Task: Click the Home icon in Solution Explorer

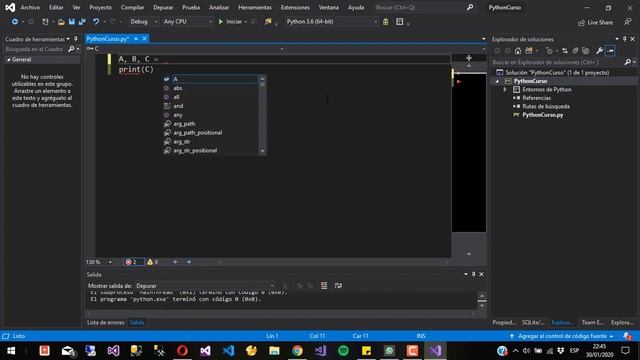Action: pos(518,51)
